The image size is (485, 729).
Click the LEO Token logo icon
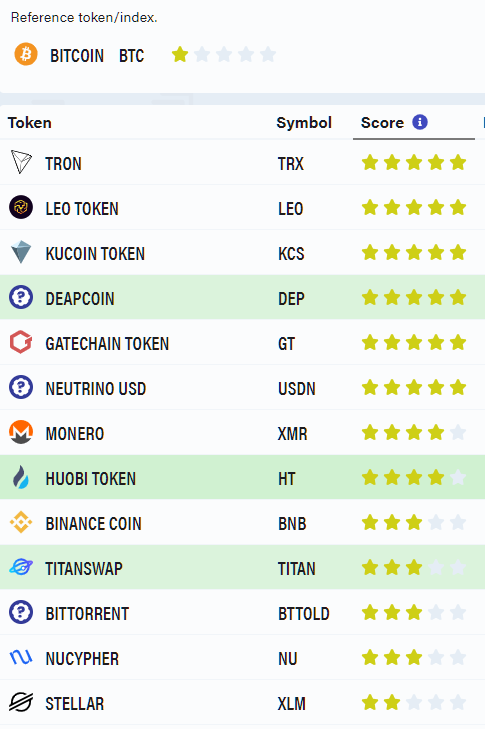pyautogui.click(x=21, y=207)
